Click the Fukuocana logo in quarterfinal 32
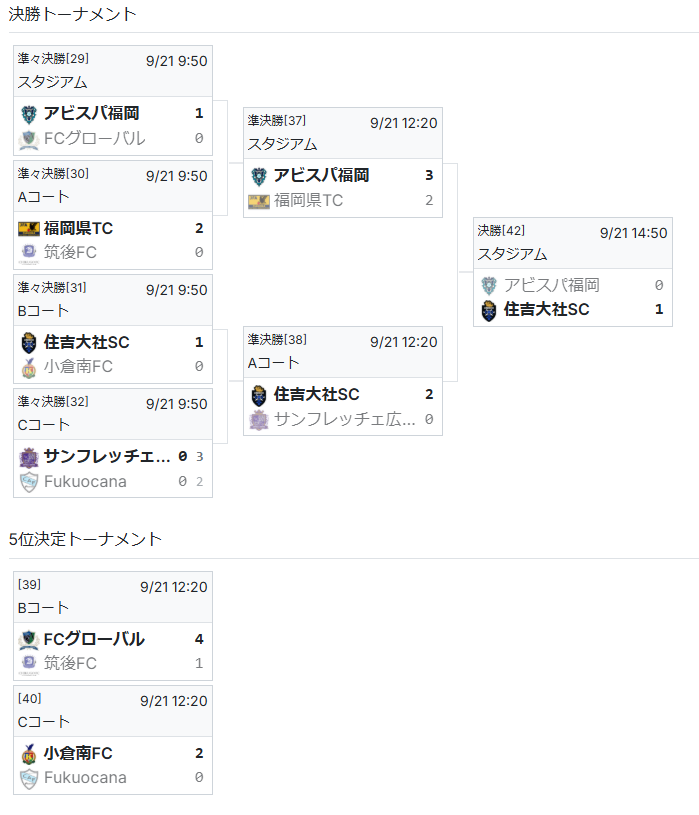699x815 pixels. pyautogui.click(x=29, y=482)
